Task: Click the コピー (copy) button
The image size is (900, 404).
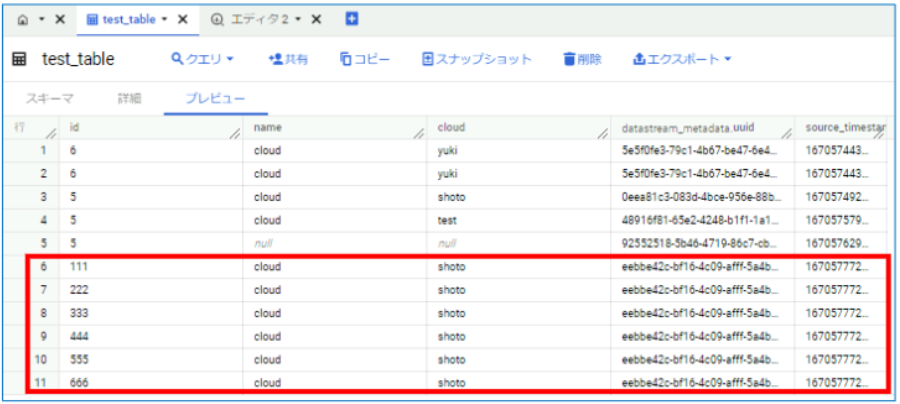Action: coord(364,60)
